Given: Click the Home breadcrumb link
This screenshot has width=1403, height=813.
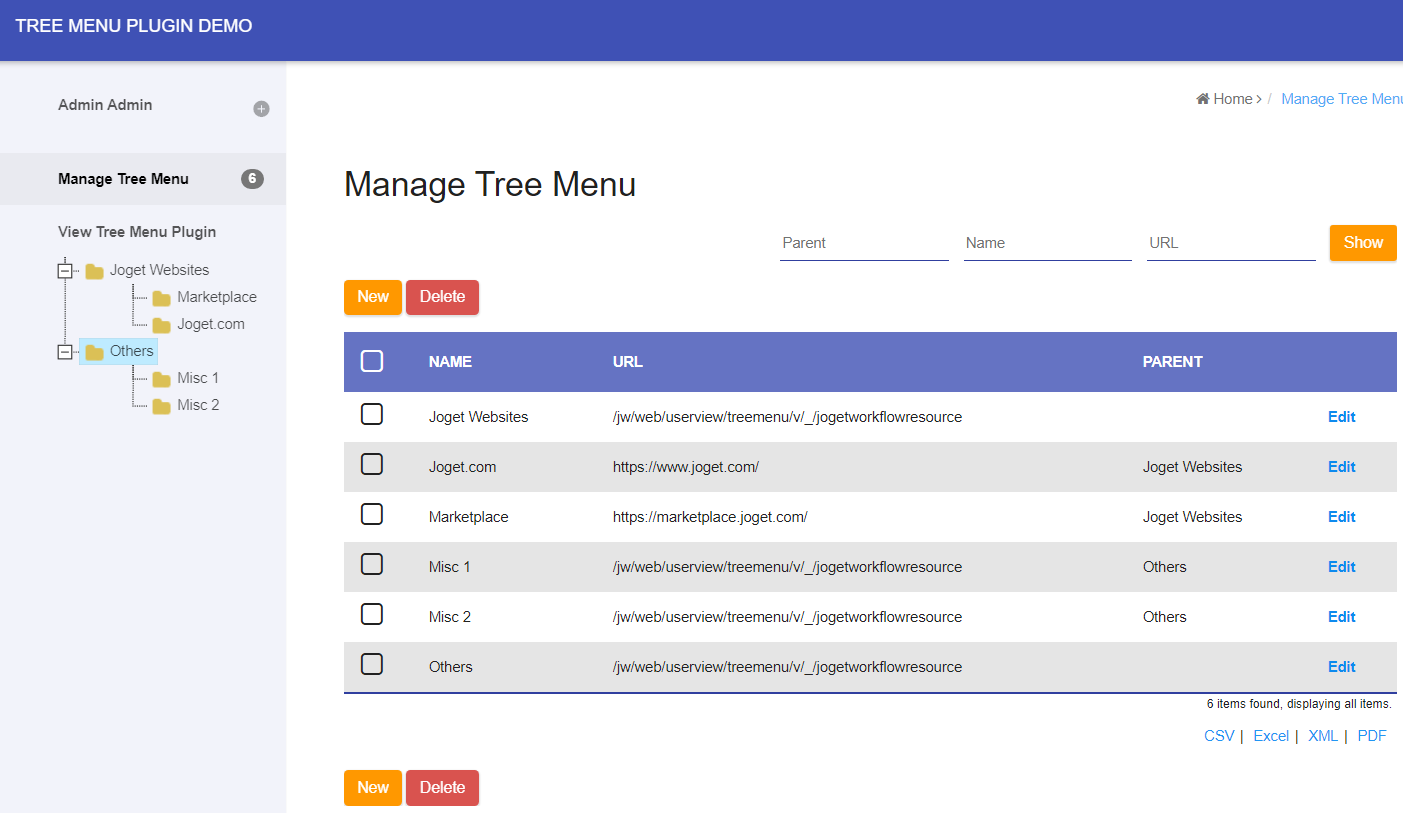Looking at the screenshot, I should pos(1233,99).
